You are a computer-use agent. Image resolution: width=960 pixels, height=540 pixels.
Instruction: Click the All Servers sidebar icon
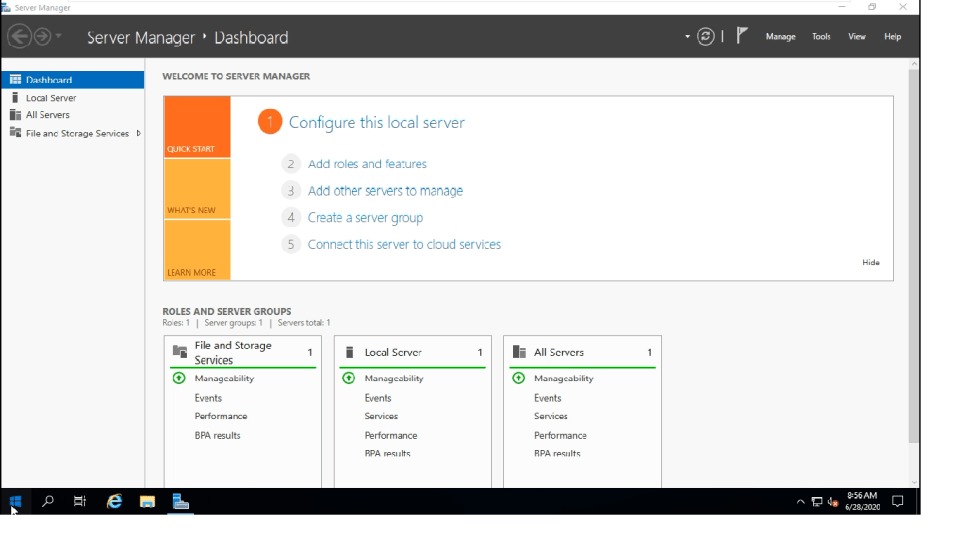point(15,114)
